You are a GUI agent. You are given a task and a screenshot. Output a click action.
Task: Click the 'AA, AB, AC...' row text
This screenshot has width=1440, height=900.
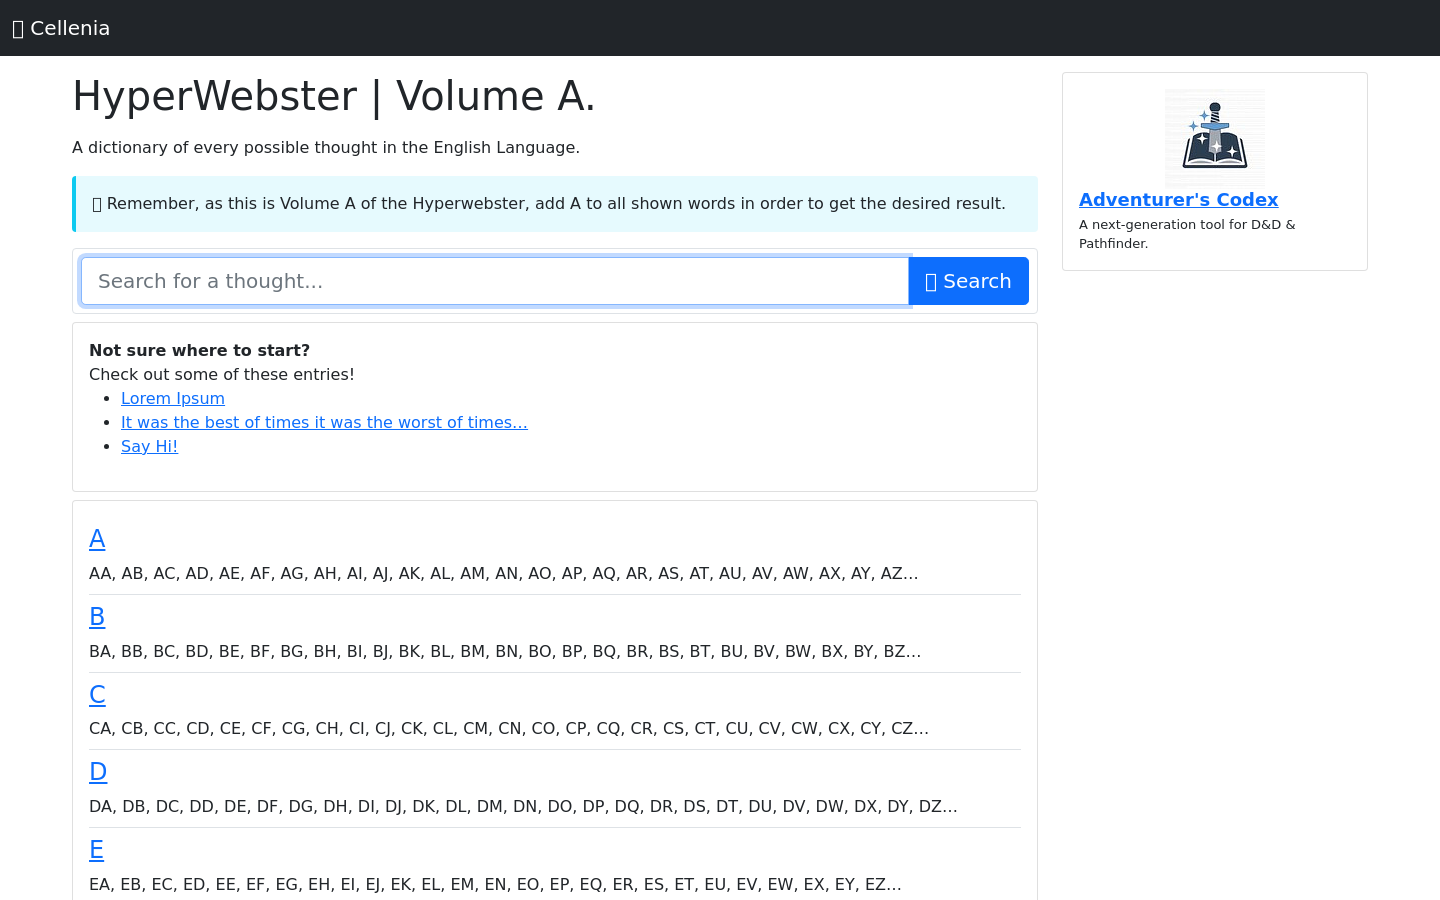click(503, 573)
